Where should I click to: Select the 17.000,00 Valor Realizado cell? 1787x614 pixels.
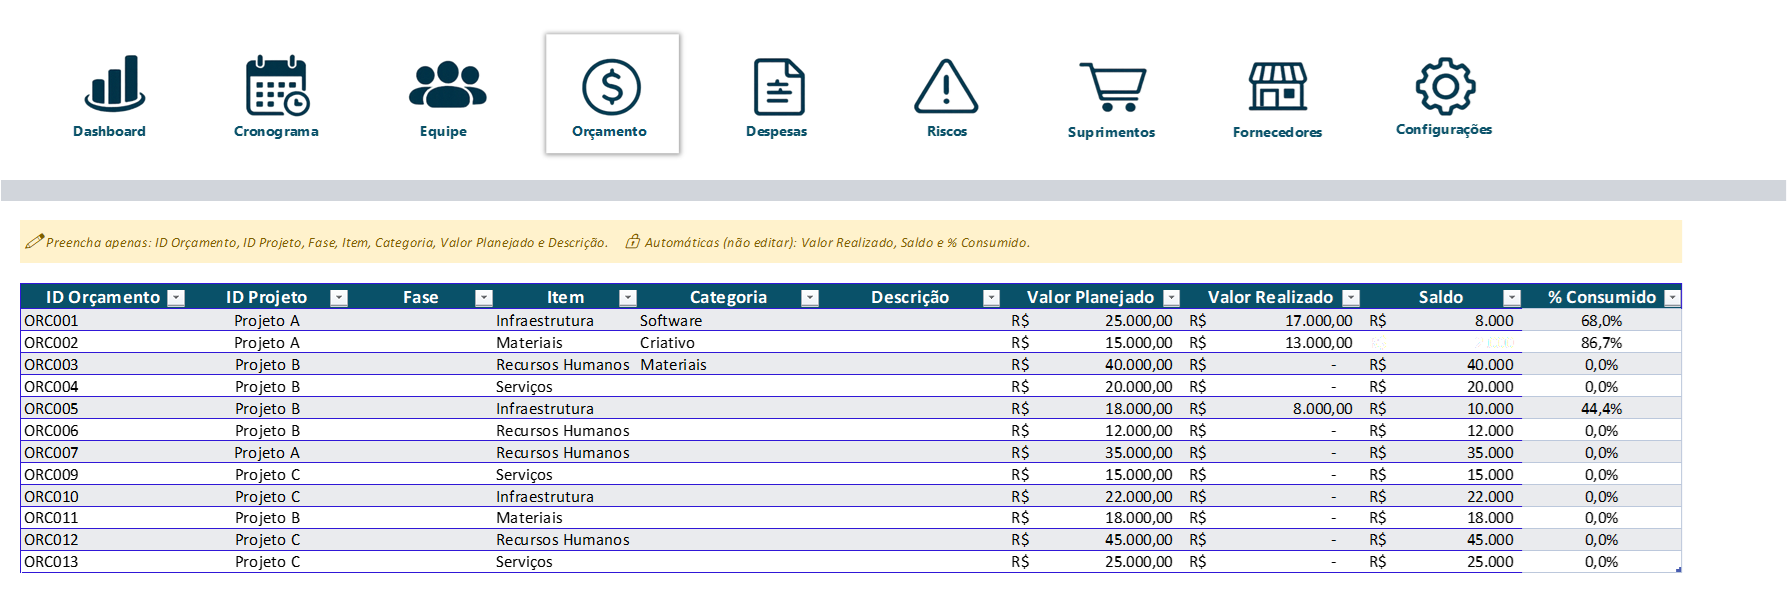click(x=1271, y=321)
